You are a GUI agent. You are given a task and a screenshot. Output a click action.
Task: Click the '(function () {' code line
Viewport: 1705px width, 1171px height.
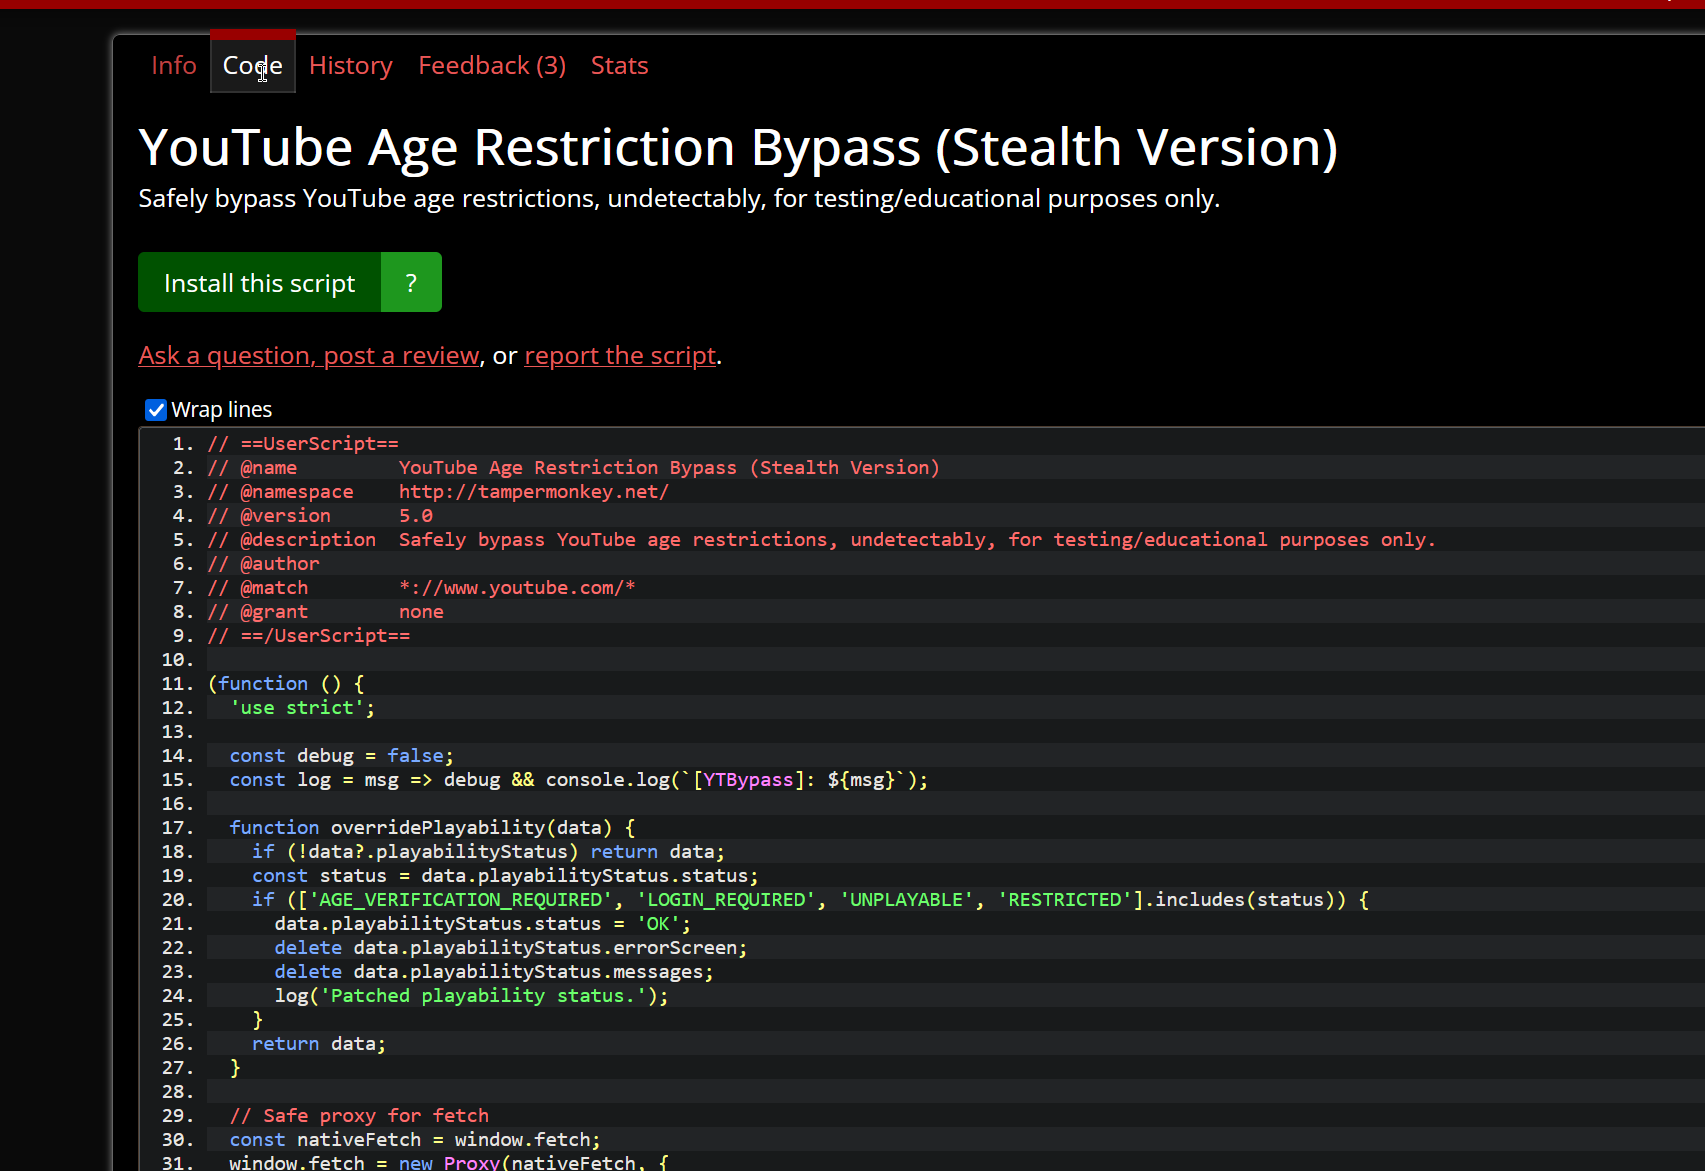click(x=286, y=684)
